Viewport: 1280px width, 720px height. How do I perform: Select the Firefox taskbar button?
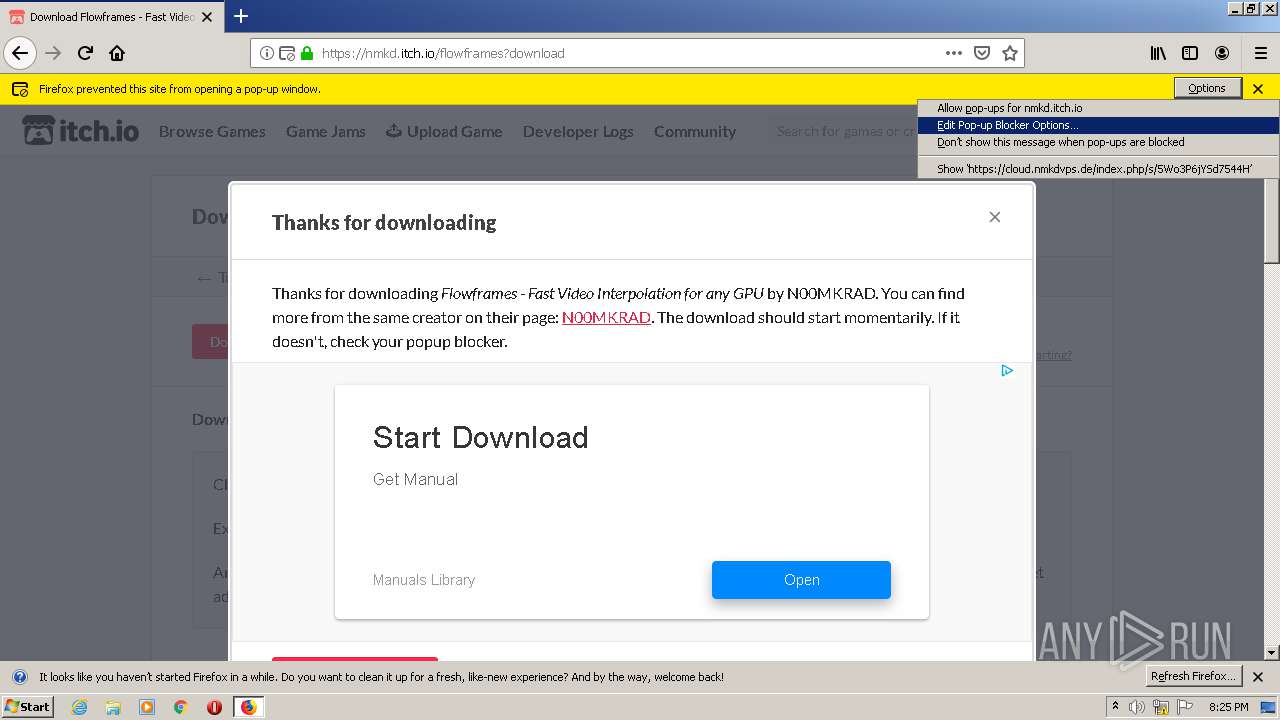pyautogui.click(x=248, y=707)
